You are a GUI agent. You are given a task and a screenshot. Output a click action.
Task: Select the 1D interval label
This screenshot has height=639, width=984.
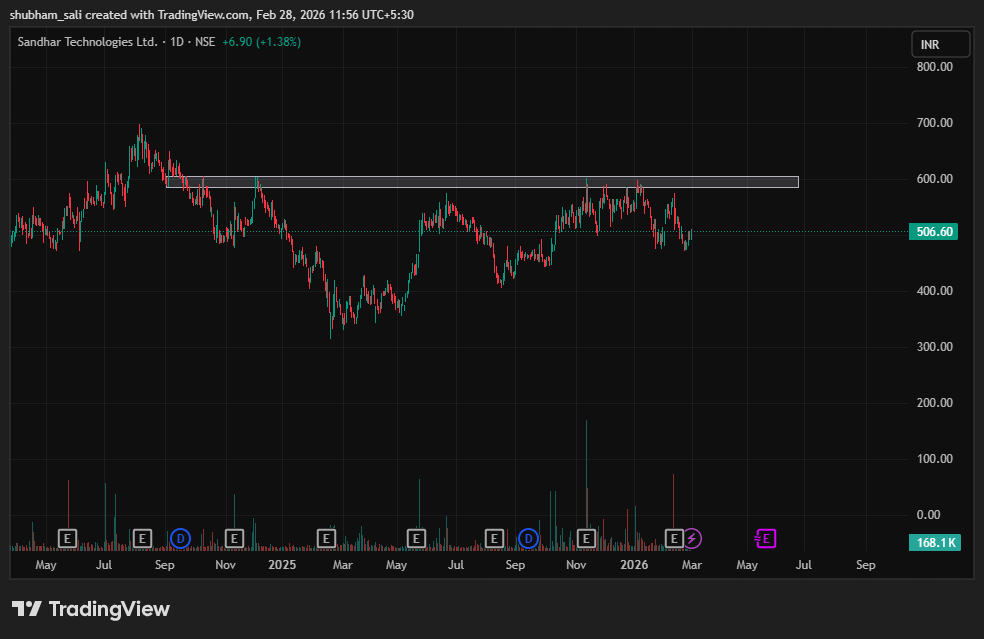pos(177,42)
